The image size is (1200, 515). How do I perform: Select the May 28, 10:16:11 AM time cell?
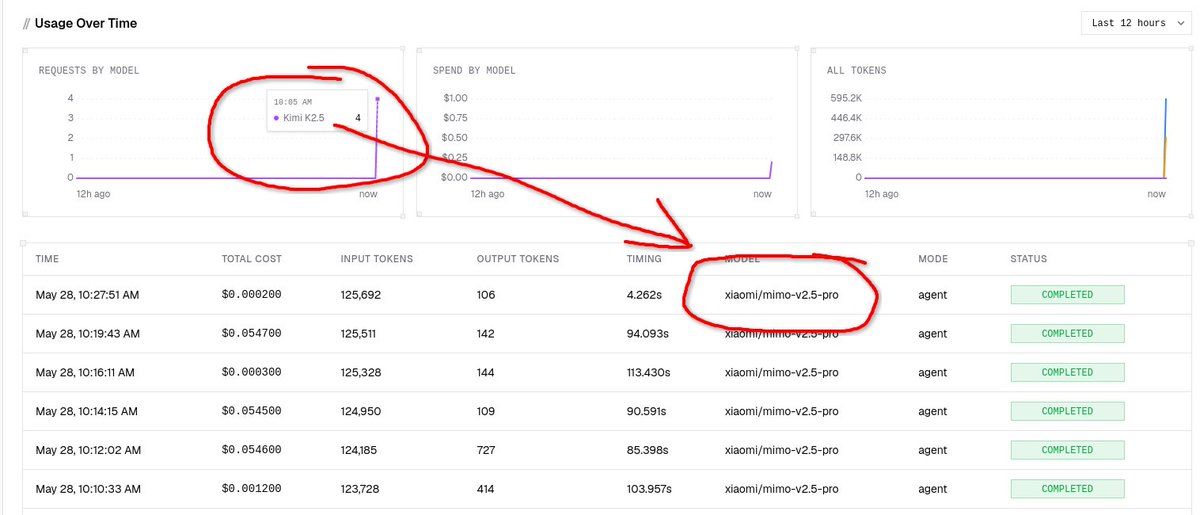pos(85,372)
